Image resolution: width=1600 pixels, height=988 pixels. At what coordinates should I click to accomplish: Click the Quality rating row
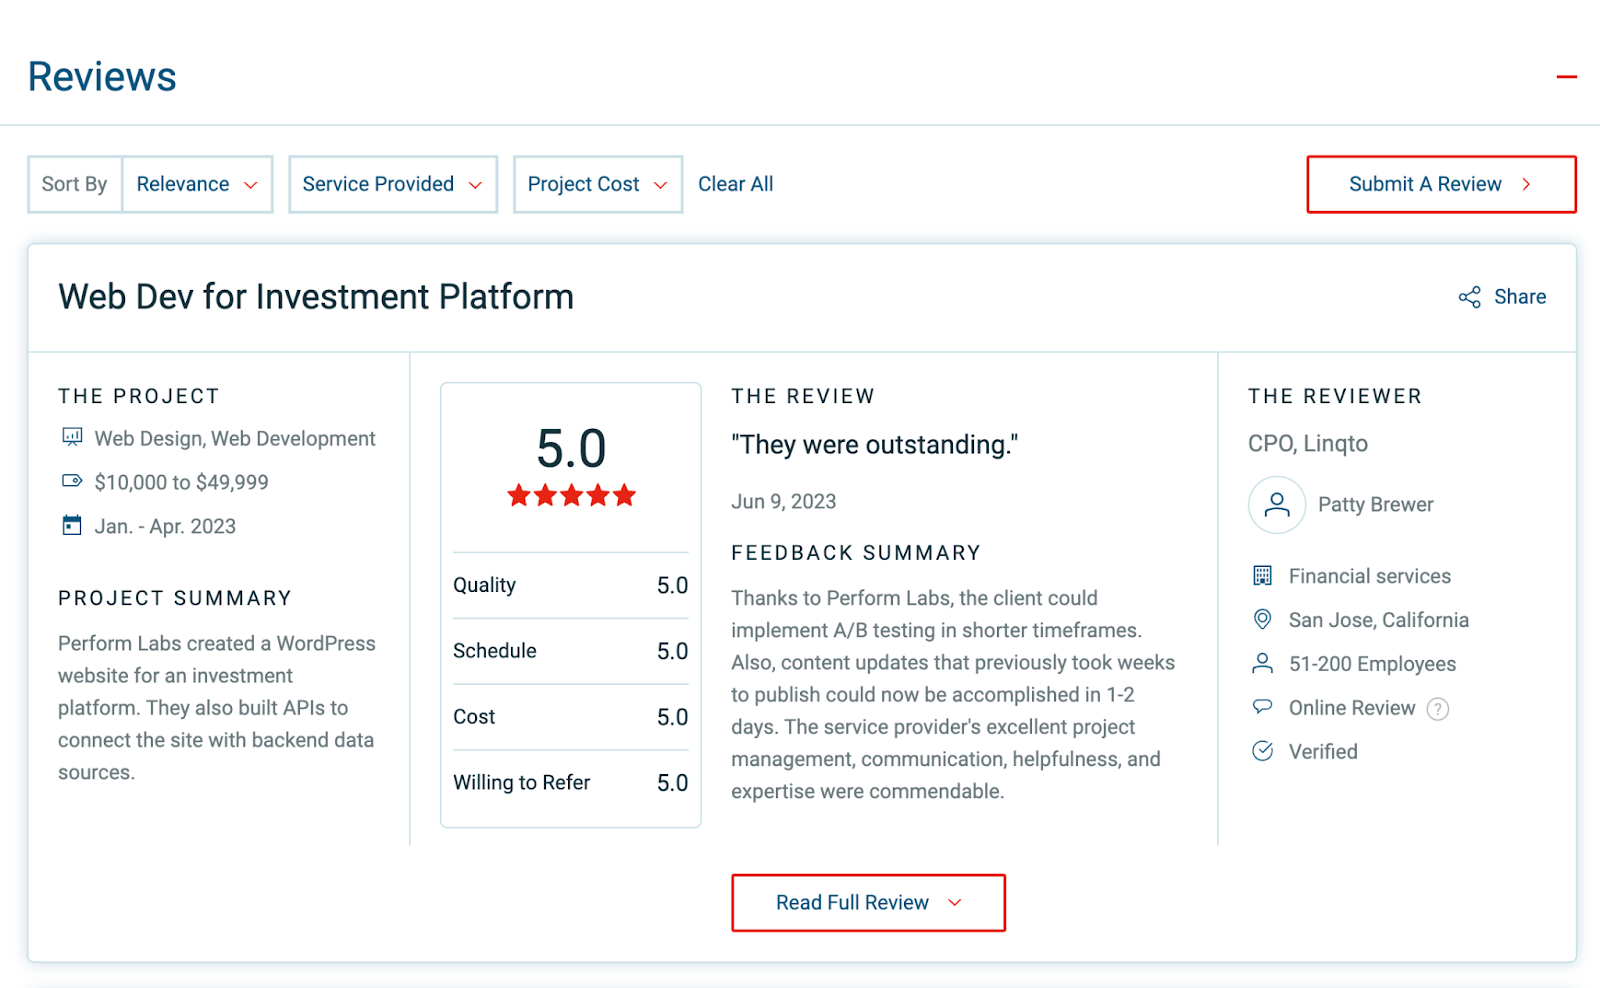point(571,585)
